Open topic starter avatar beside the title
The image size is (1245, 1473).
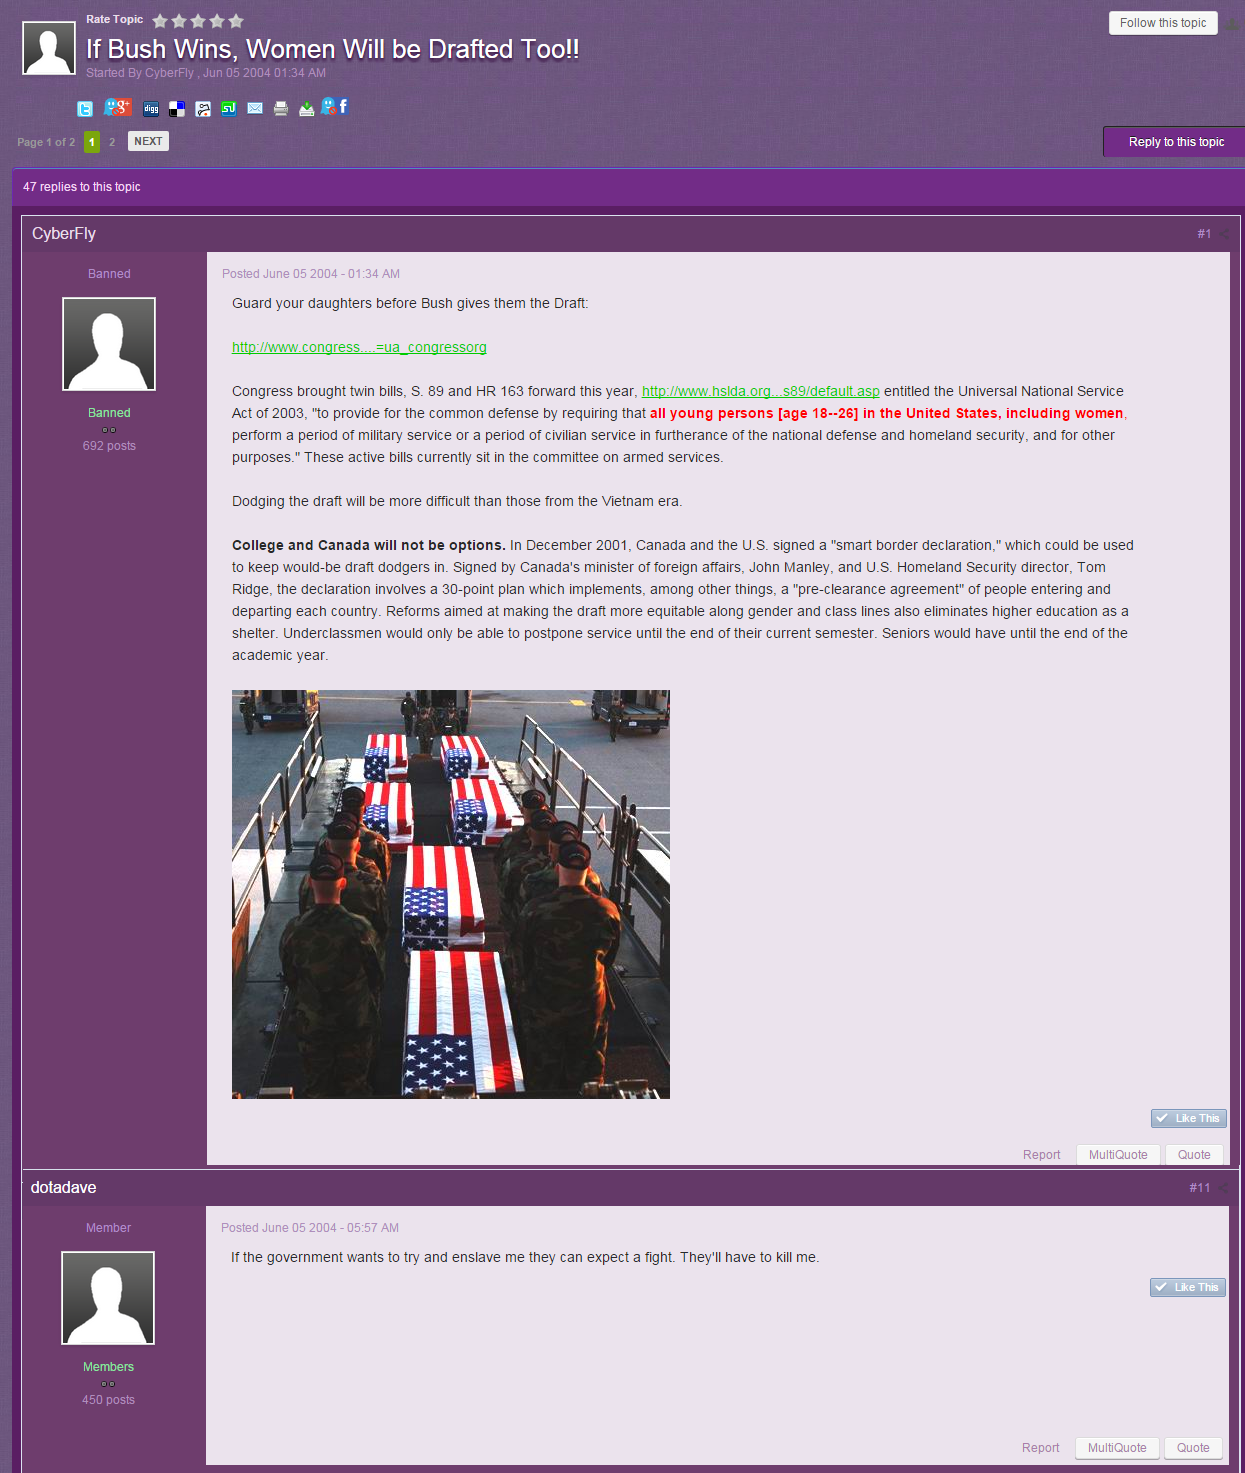[49, 48]
